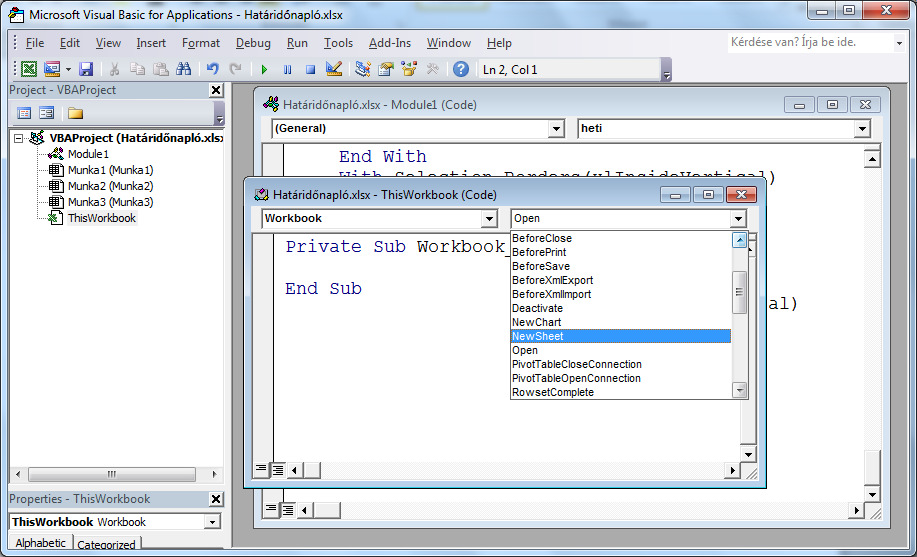This screenshot has height=557, width=917.
Task: Click View Code icon in Project panel
Action: coord(24,113)
